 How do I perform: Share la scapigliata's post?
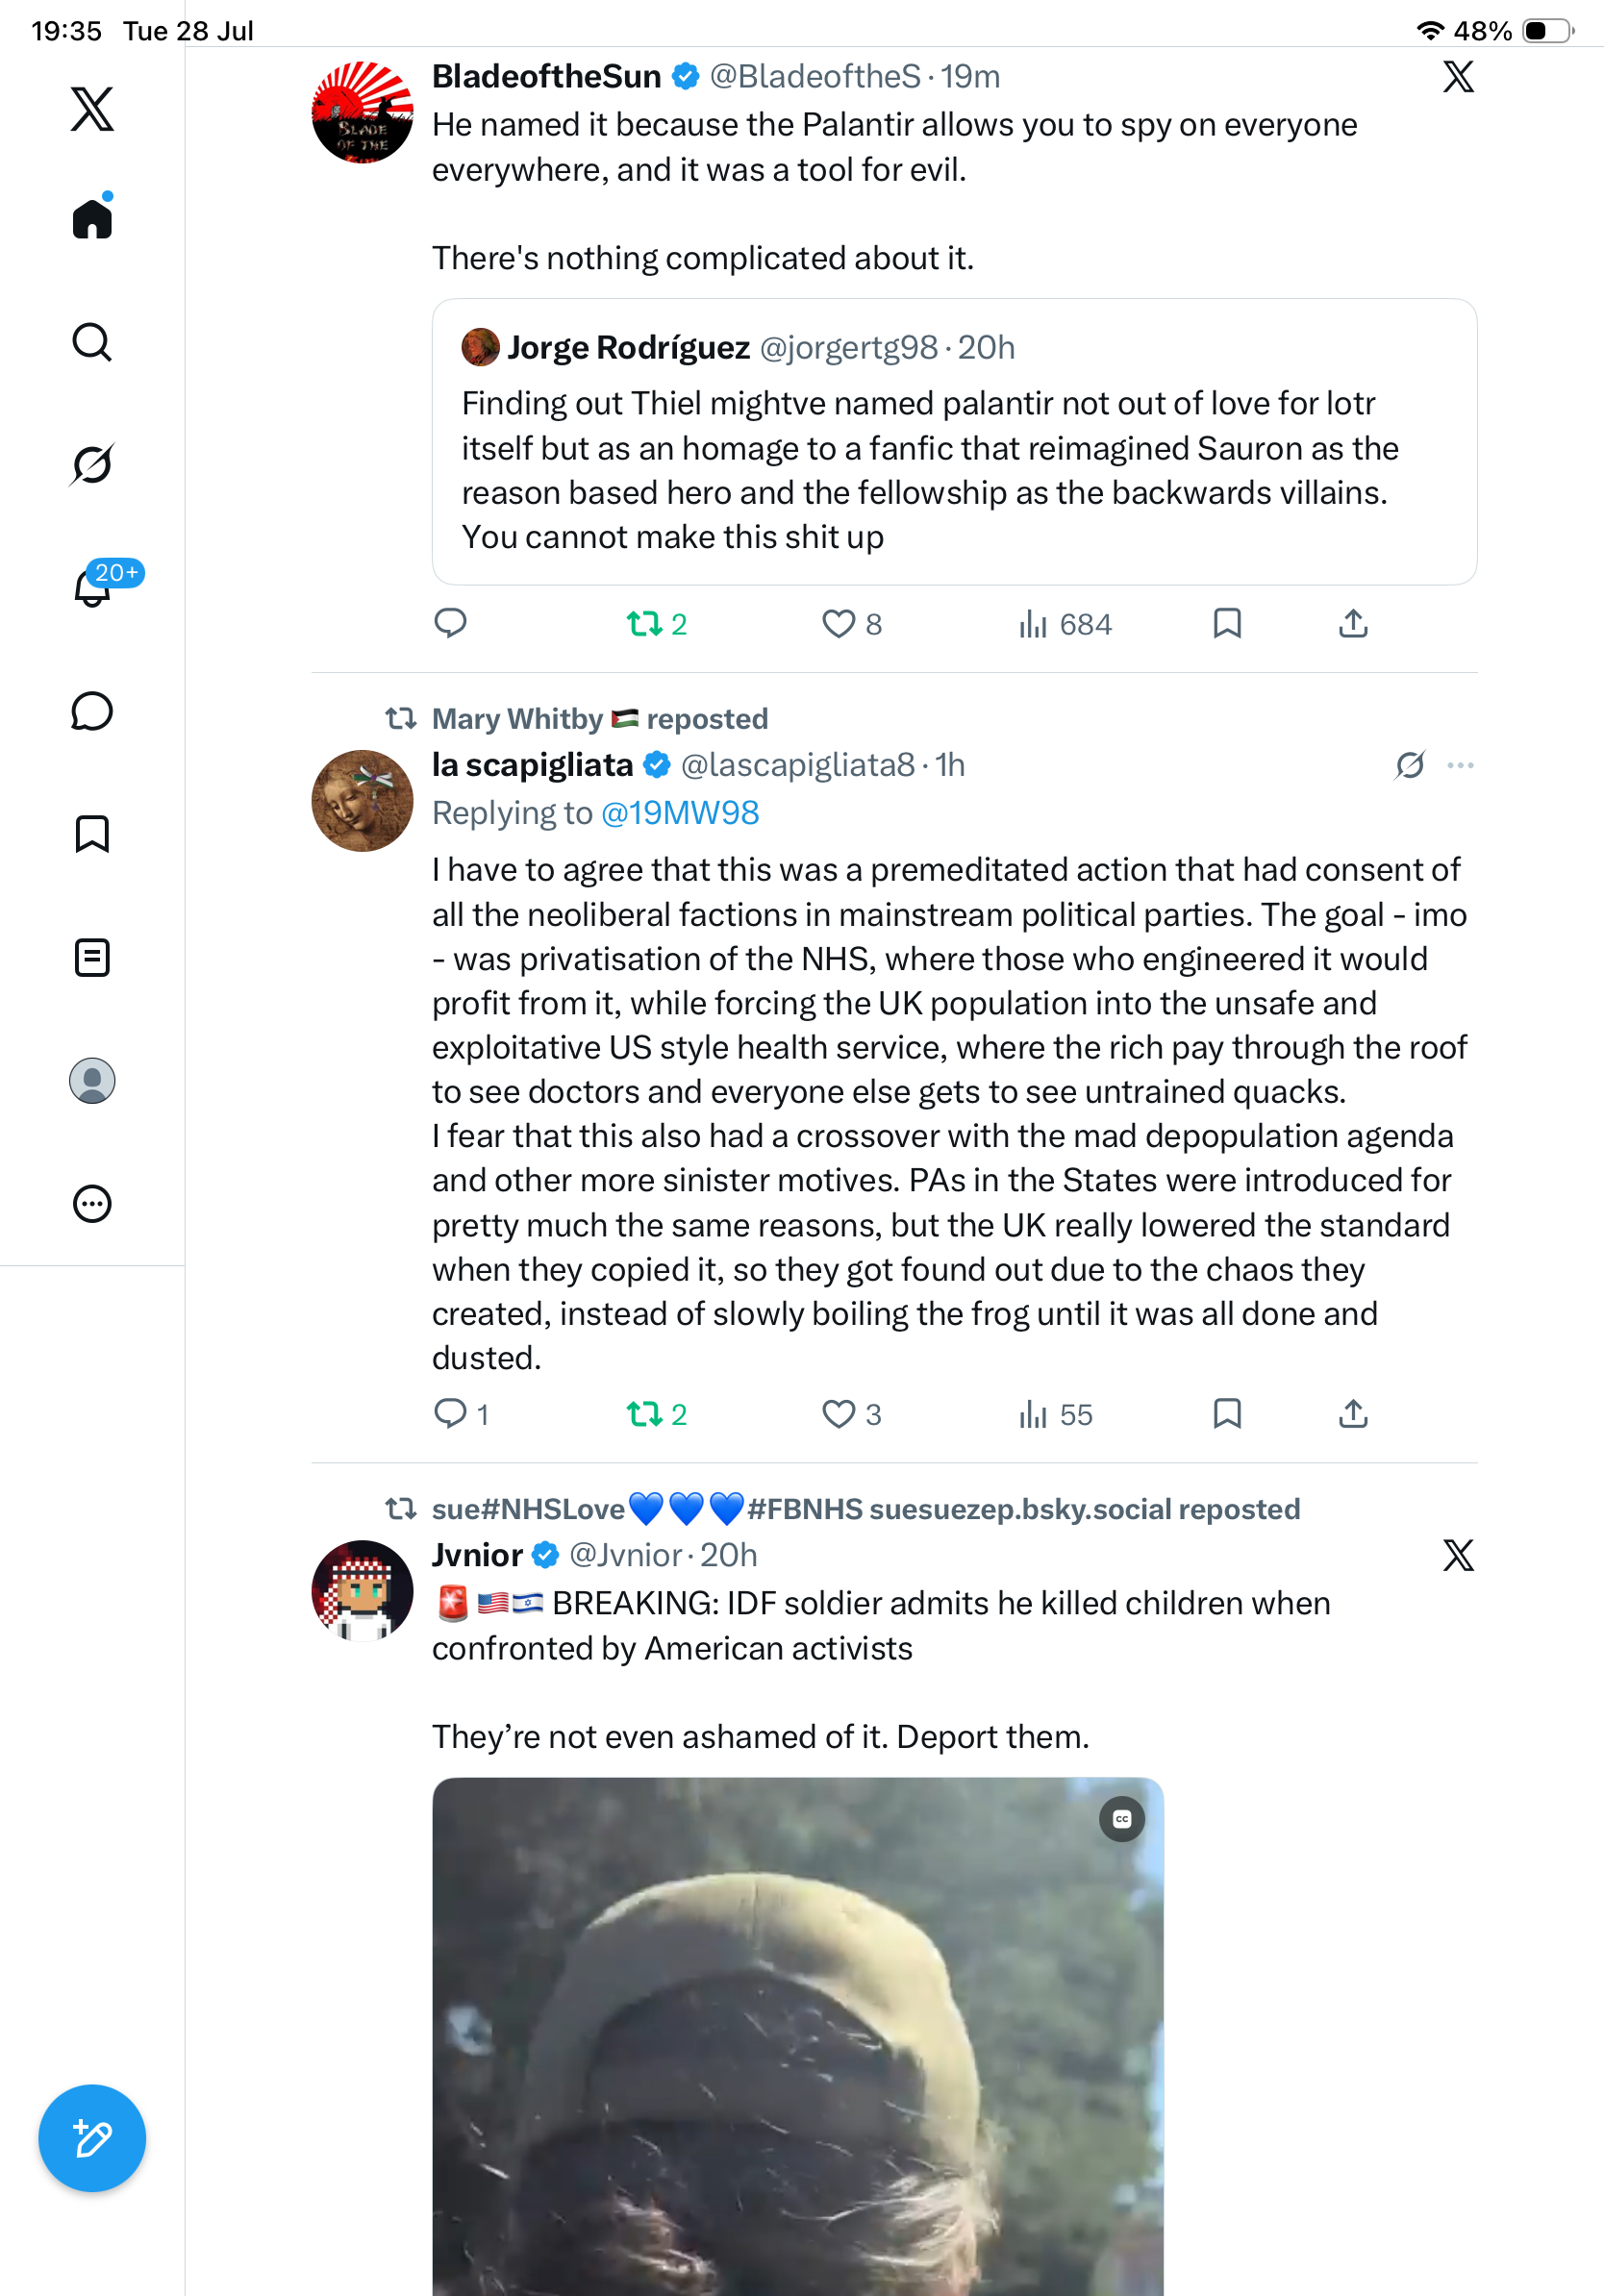[1353, 1414]
